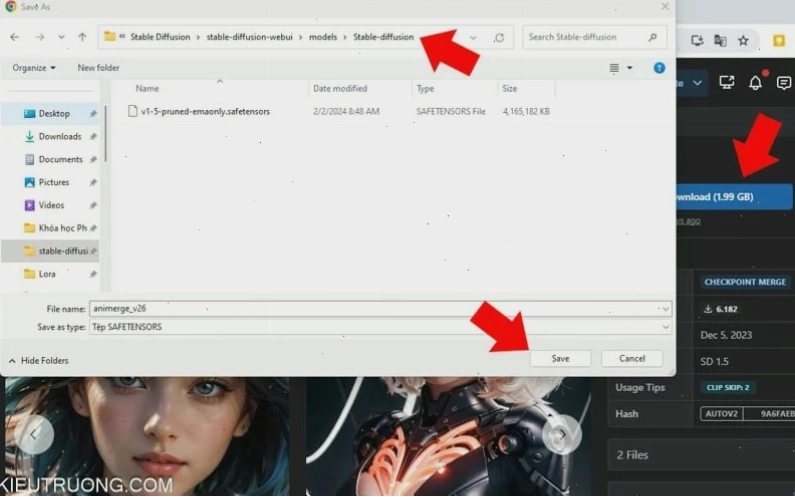
Task: Open notifications bell on the webpage
Action: (755, 83)
